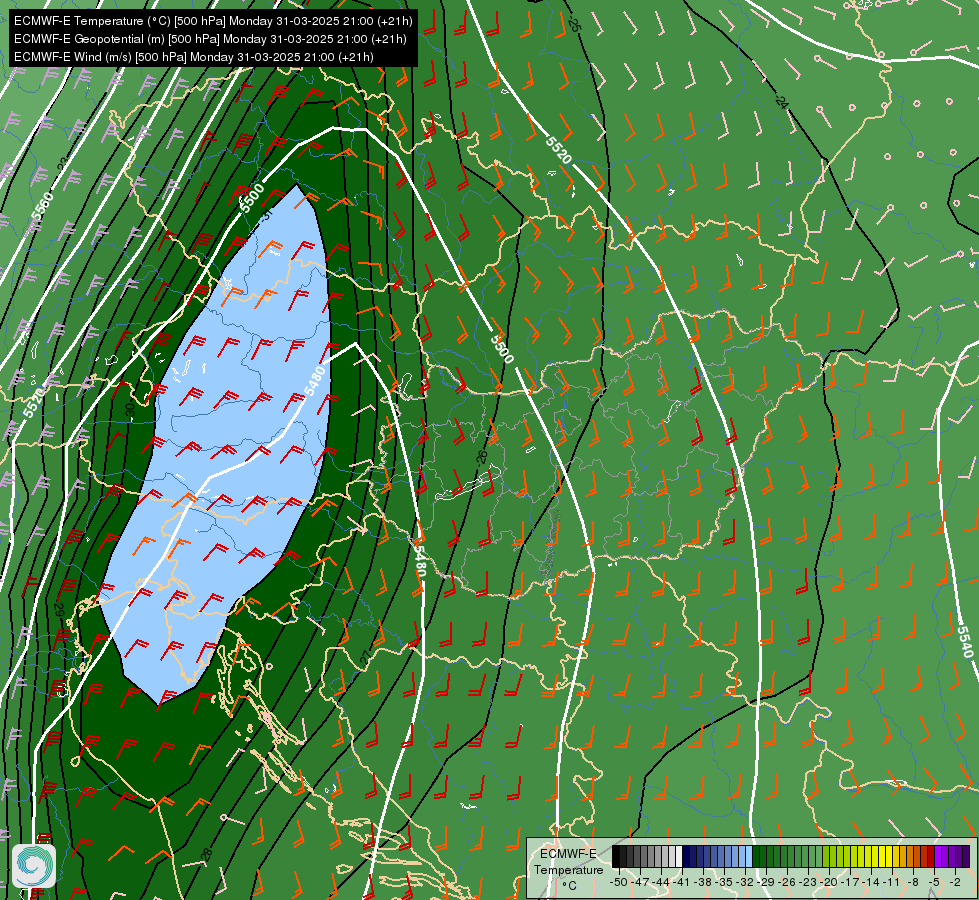Screen dimensions: 979x900
Task: Click the isotherm label 28
Action: tap(207, 854)
